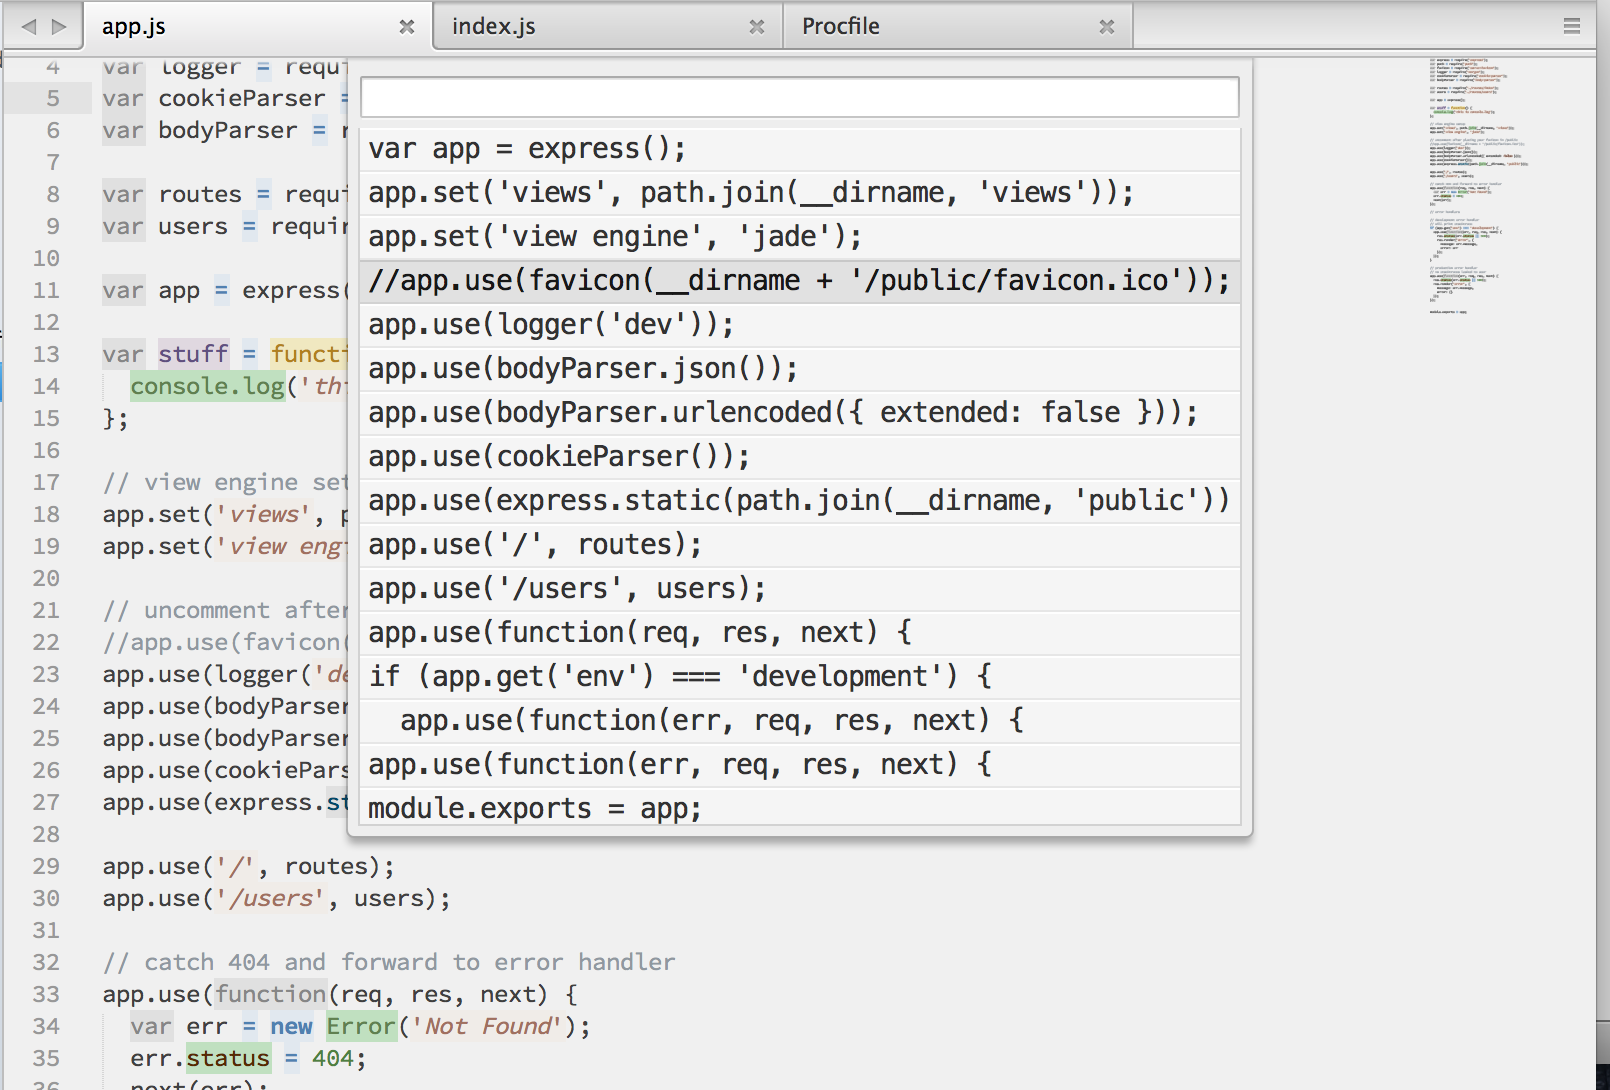Screen dimensions: 1610x1090
Task: Click 'stuff' variable on line 13
Action: (193, 354)
